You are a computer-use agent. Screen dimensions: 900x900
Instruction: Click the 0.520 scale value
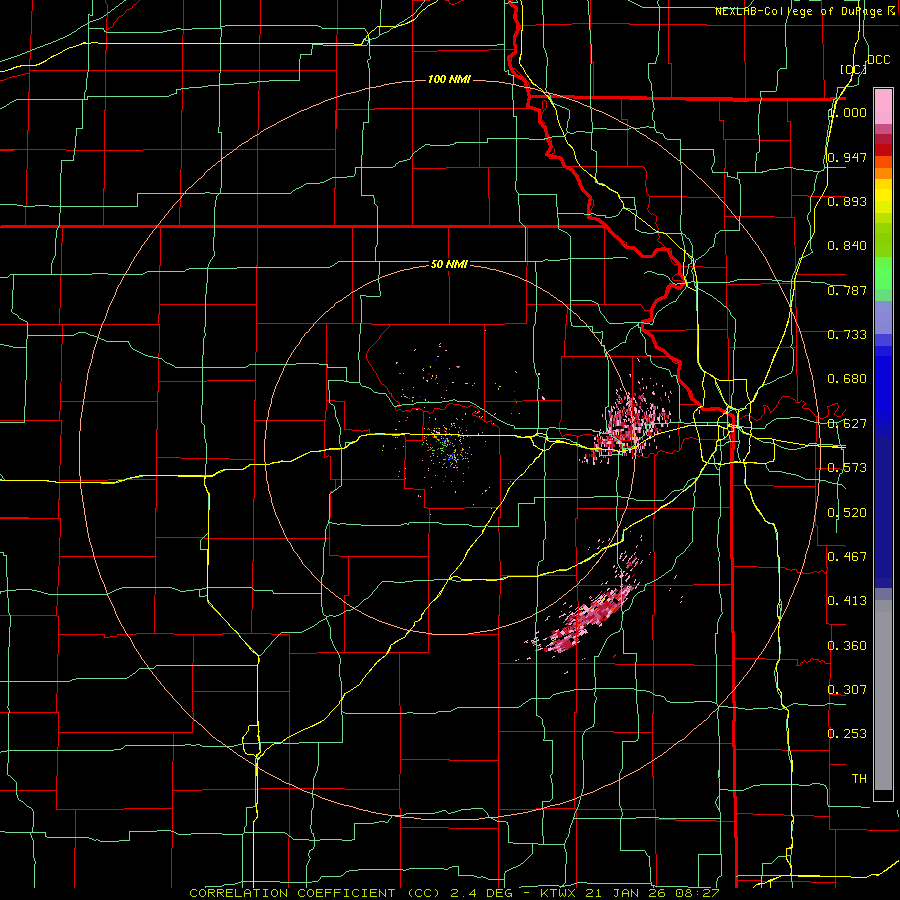(847, 513)
